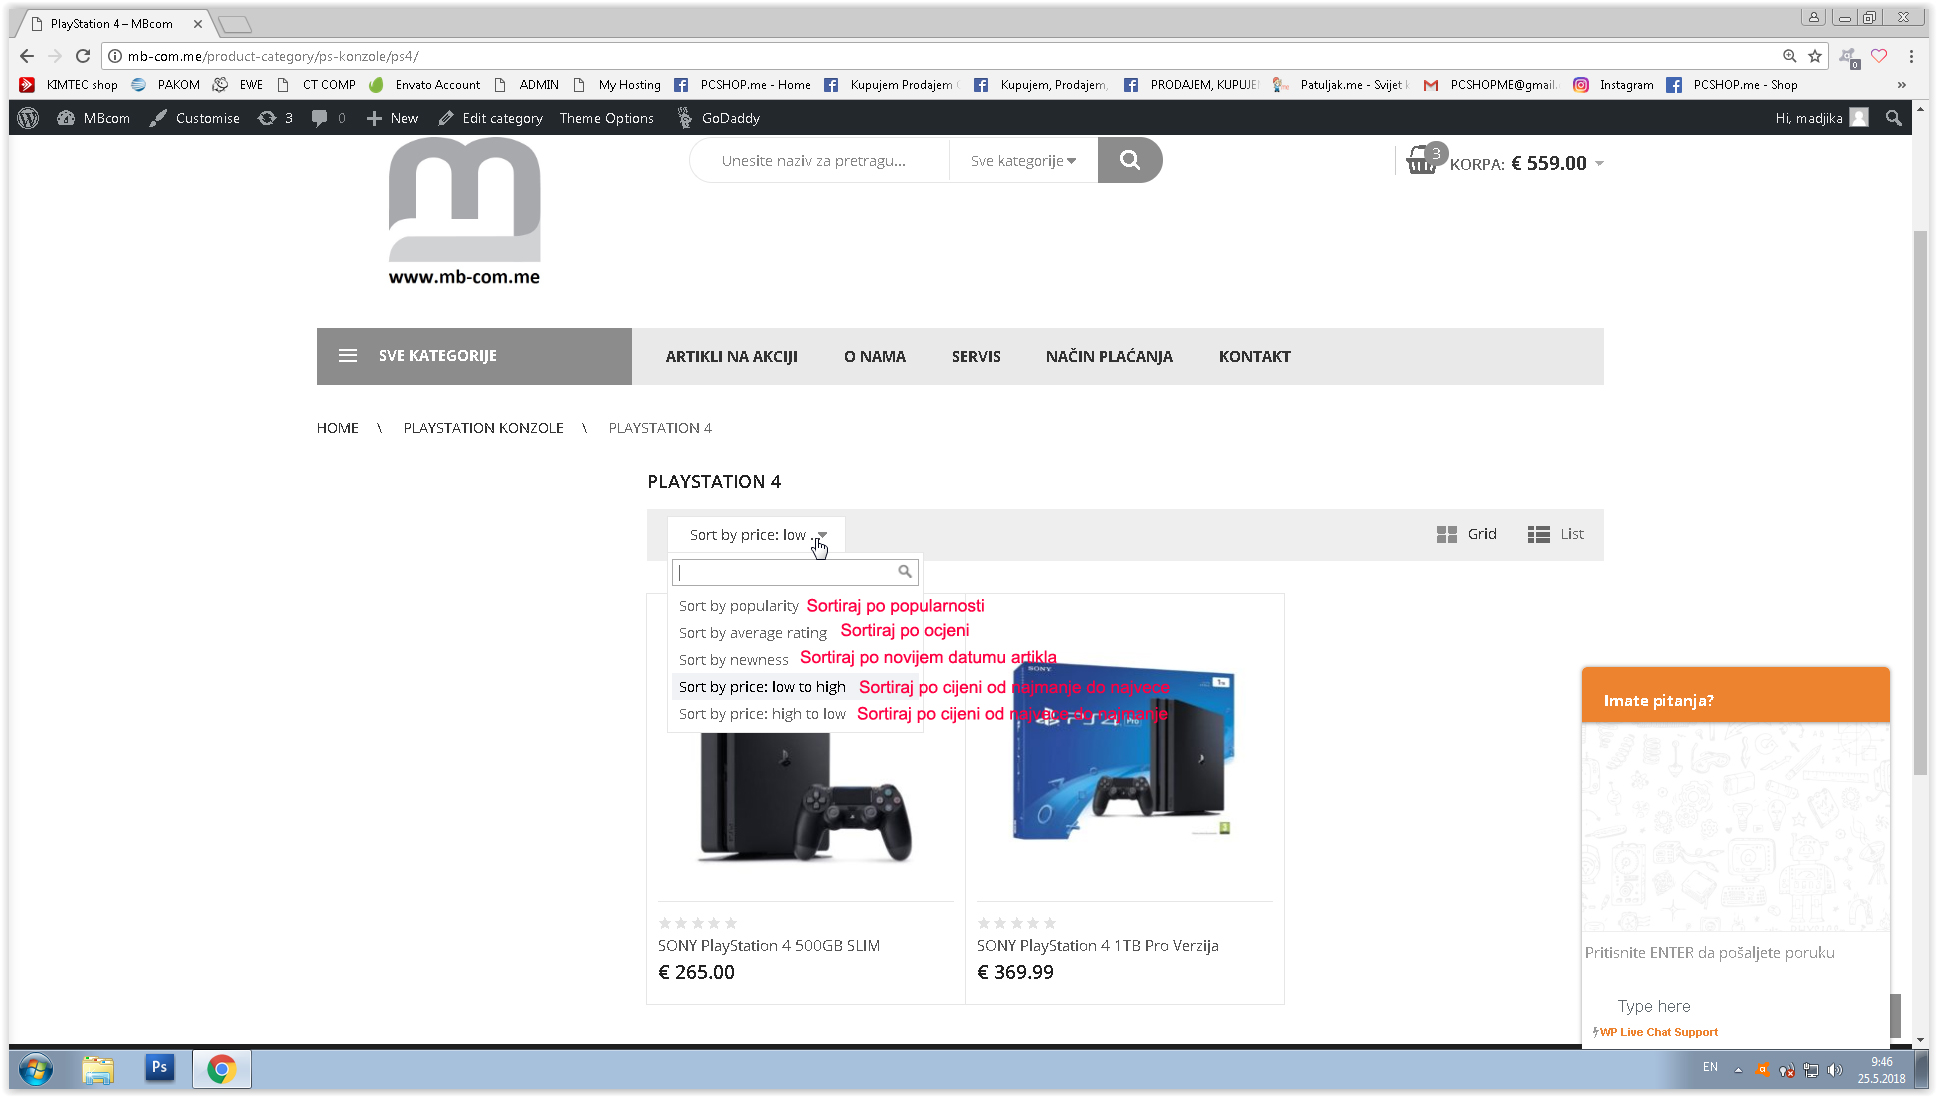Click the Imate pitanja? chat header
Viewport: 1937px width, 1097px height.
[x=1735, y=695]
